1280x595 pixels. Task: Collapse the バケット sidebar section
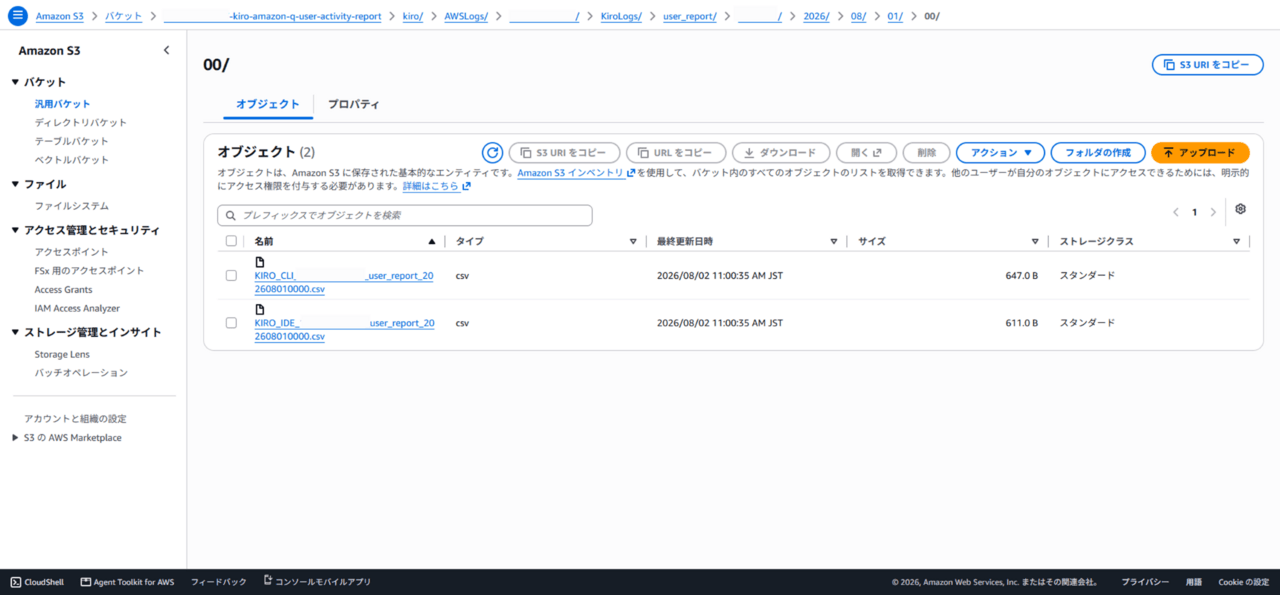click(15, 82)
